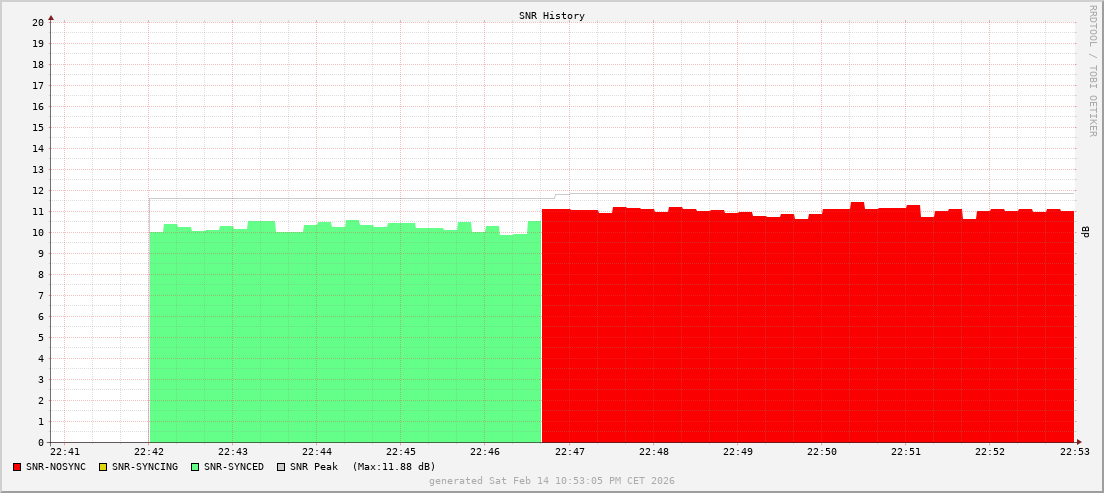
Task: Click the generated timestamp footer text
Action: tap(552, 481)
